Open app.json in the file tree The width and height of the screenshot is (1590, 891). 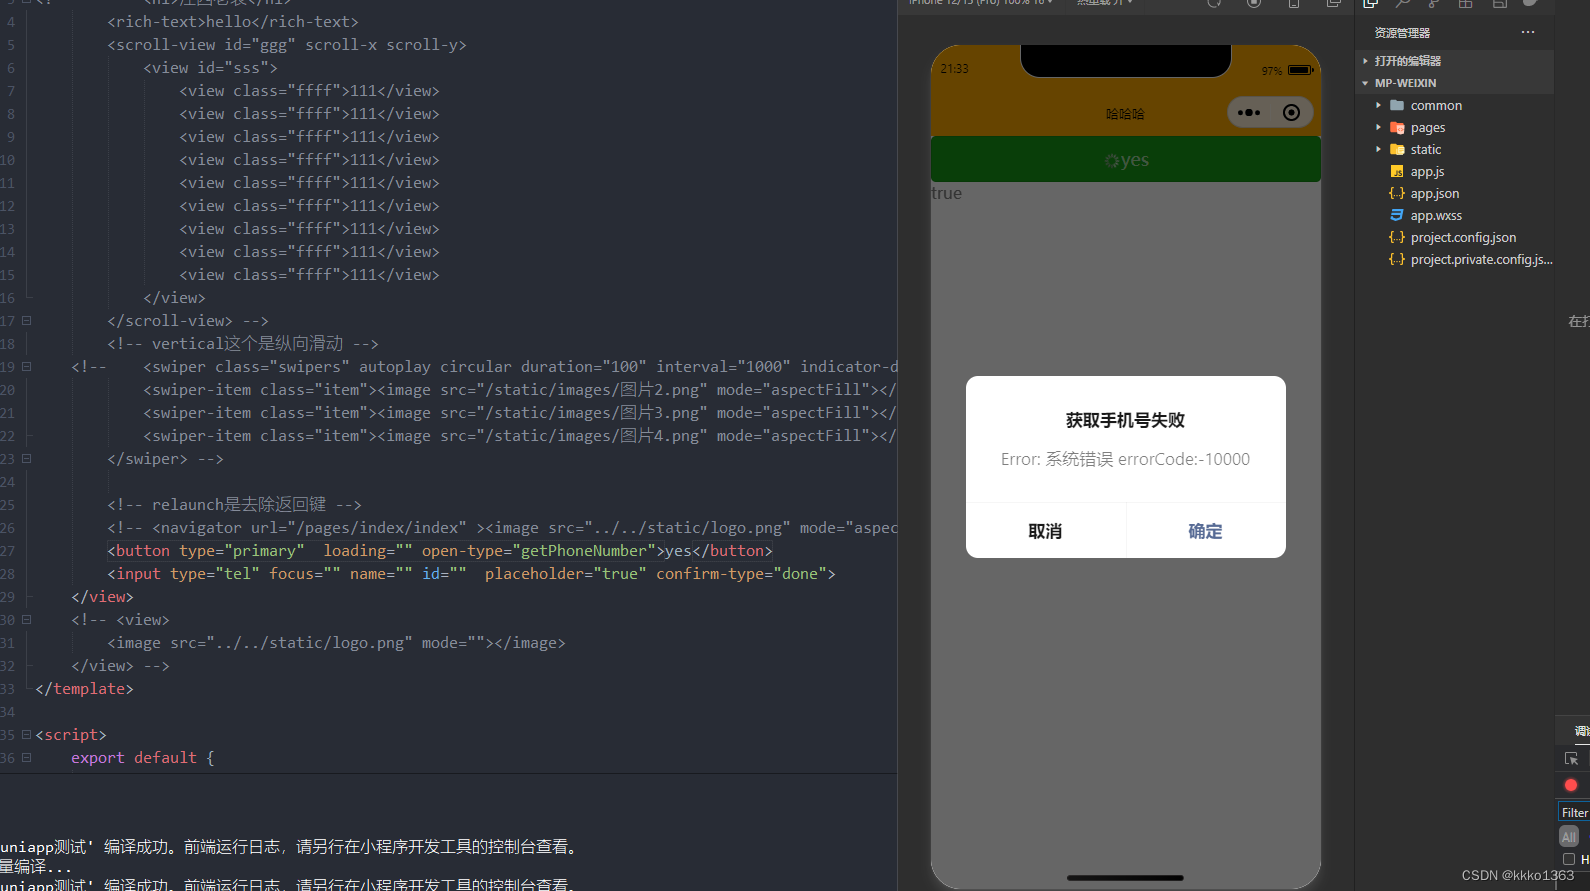click(x=1435, y=193)
